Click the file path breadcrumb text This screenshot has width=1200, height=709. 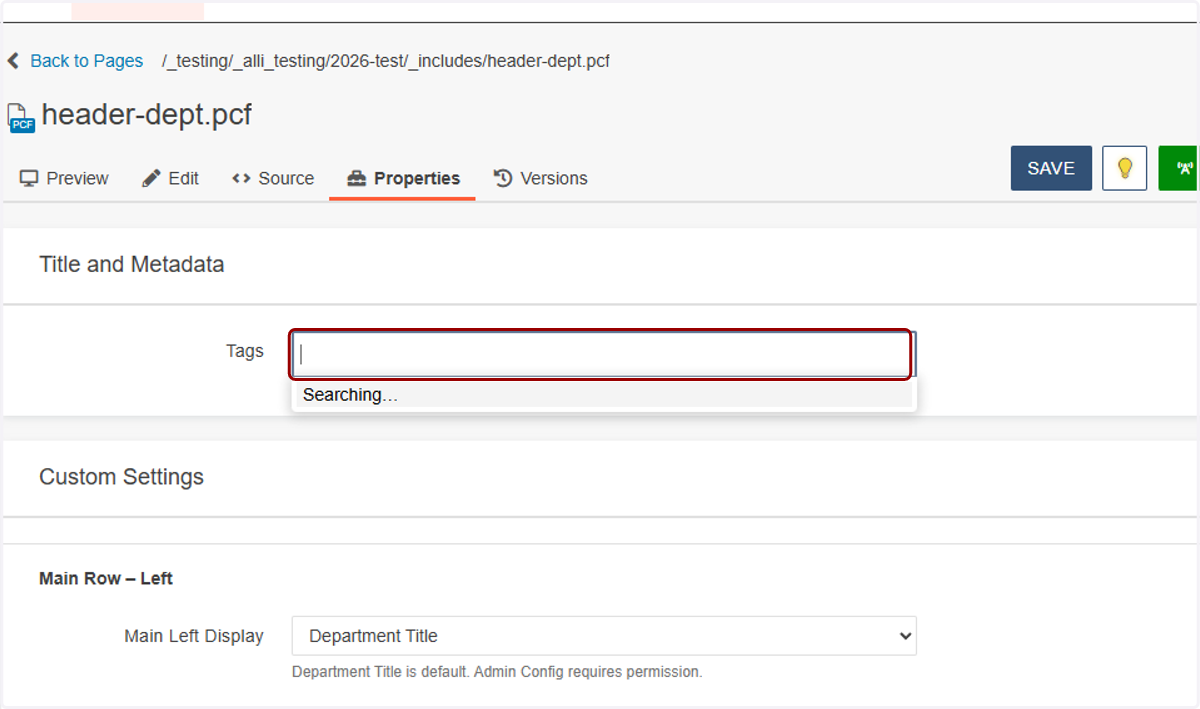point(386,61)
